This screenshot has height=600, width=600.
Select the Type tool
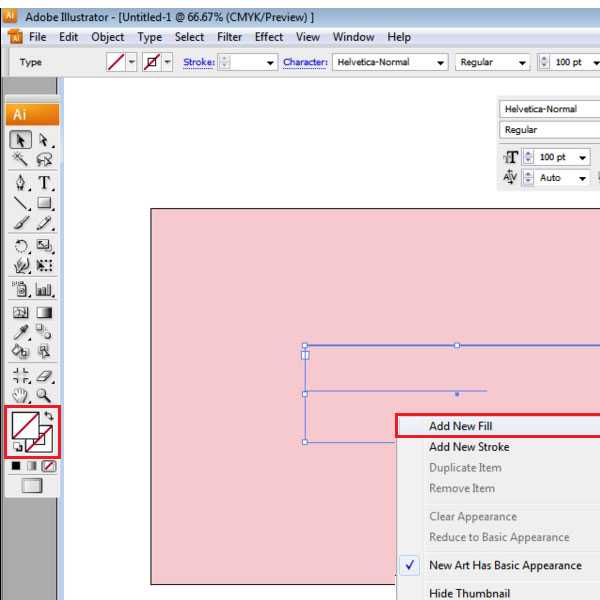(x=45, y=183)
